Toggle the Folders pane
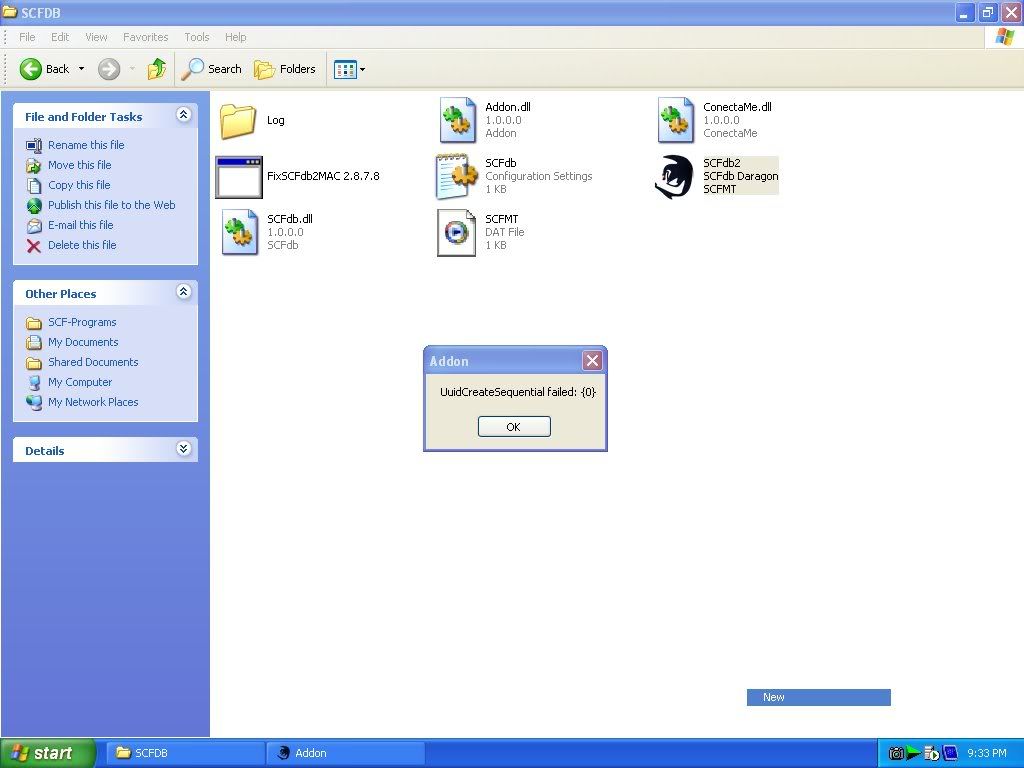Image resolution: width=1024 pixels, height=768 pixels. click(285, 69)
